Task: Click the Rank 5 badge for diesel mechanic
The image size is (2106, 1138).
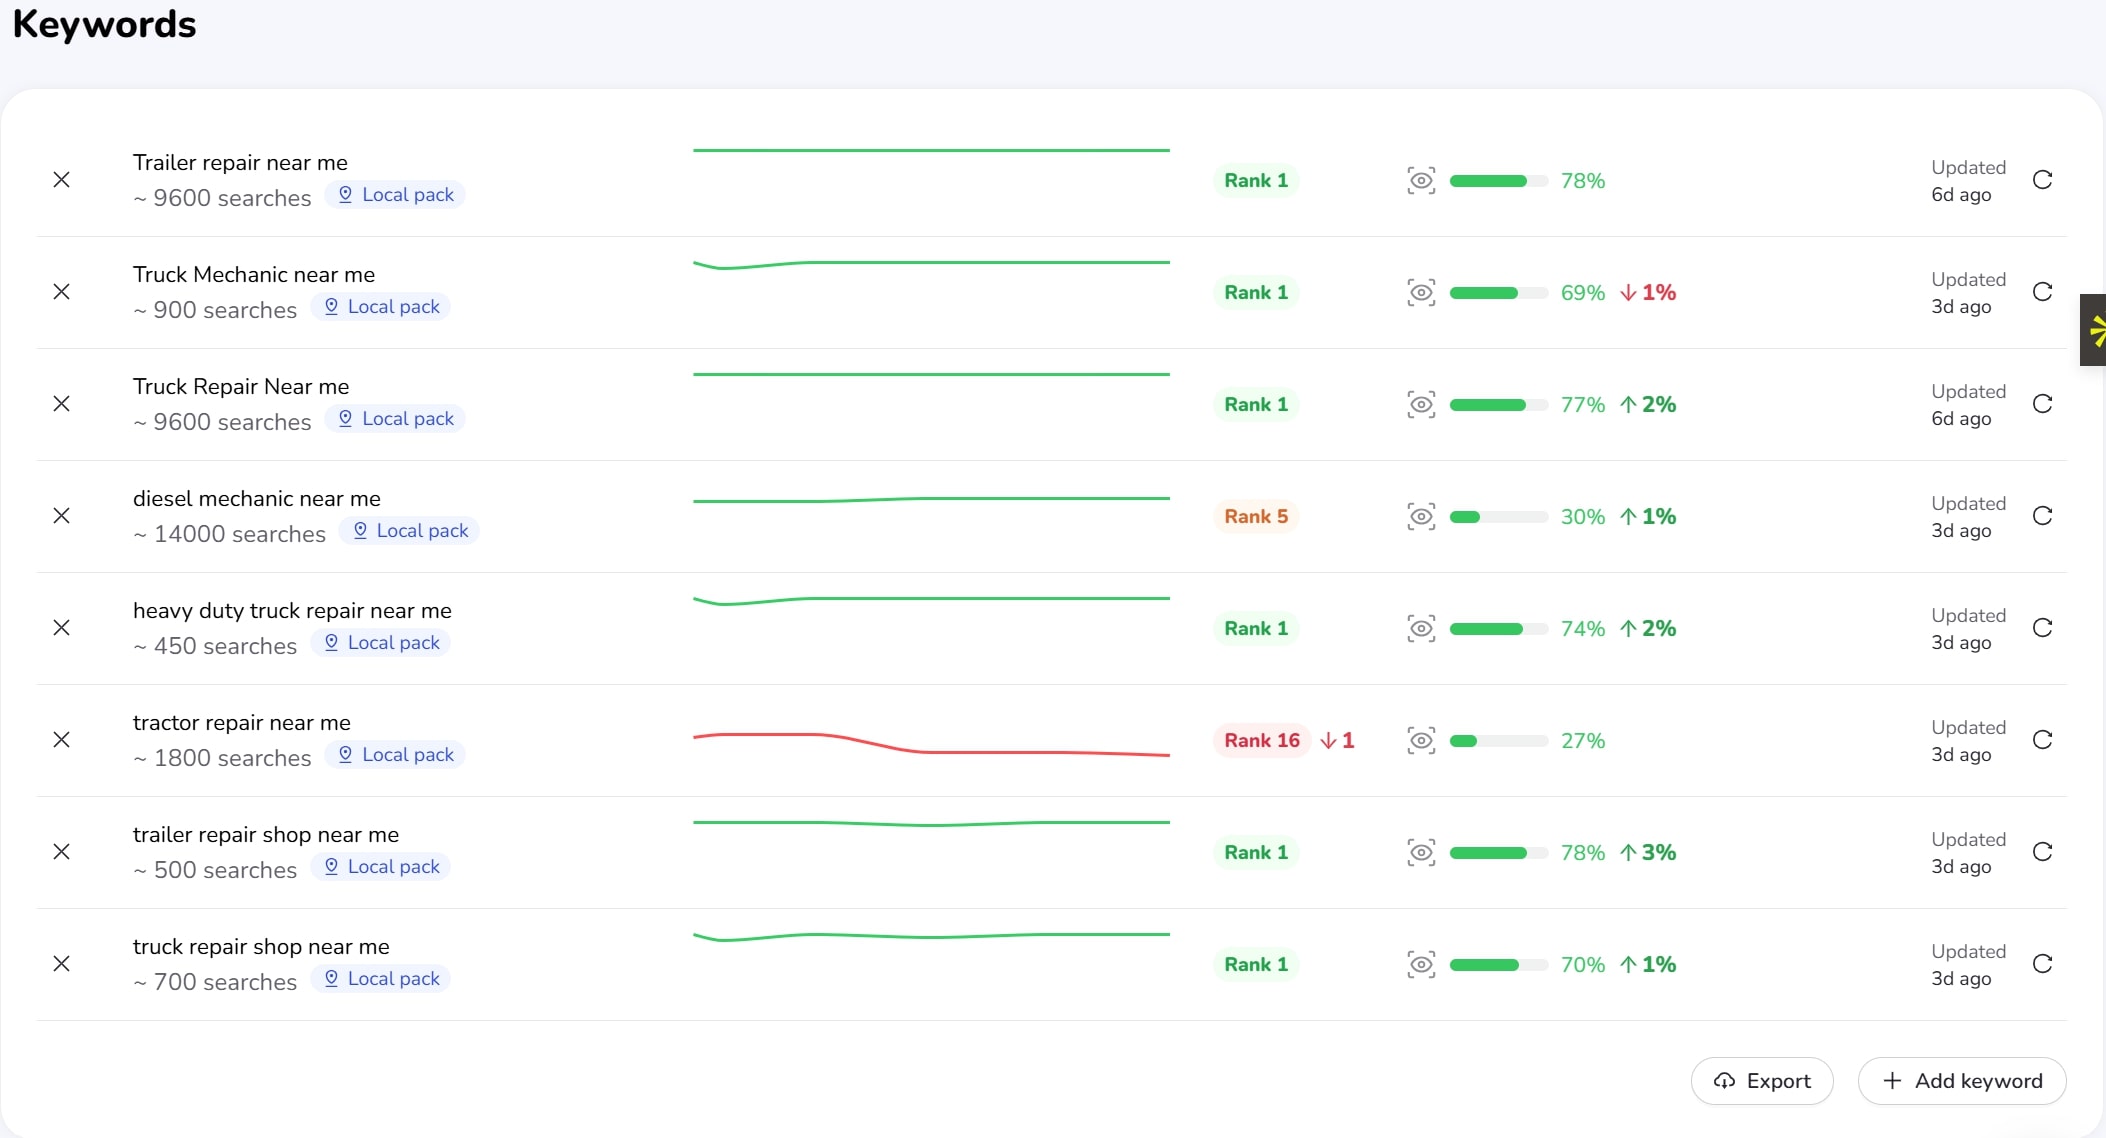Action: [x=1255, y=516]
